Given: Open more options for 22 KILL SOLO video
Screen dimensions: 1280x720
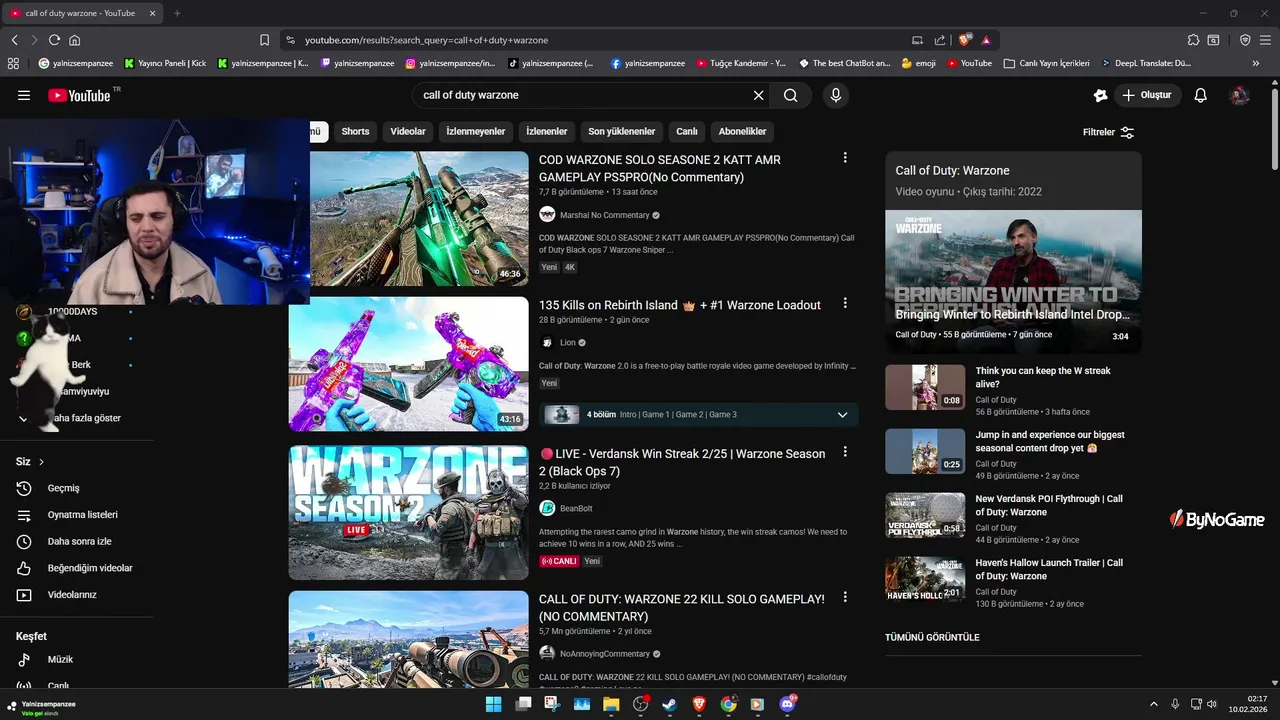Looking at the screenshot, I should 845,597.
